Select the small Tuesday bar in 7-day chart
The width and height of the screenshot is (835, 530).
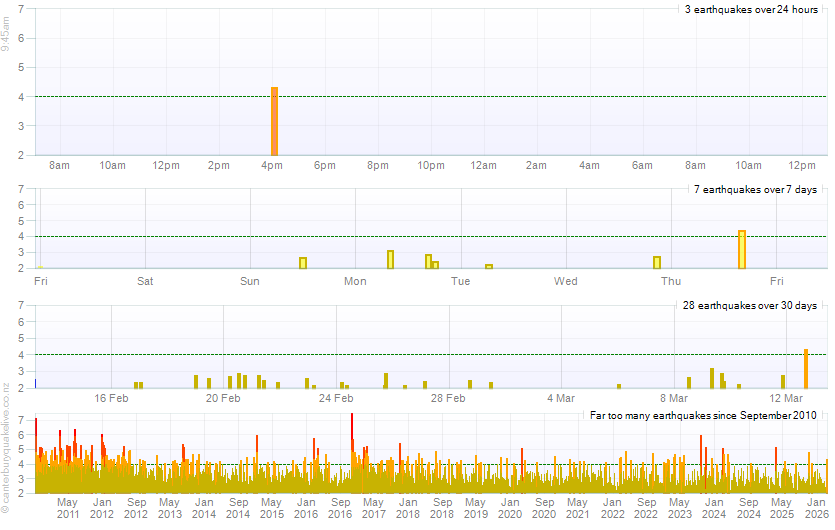[x=489, y=266]
